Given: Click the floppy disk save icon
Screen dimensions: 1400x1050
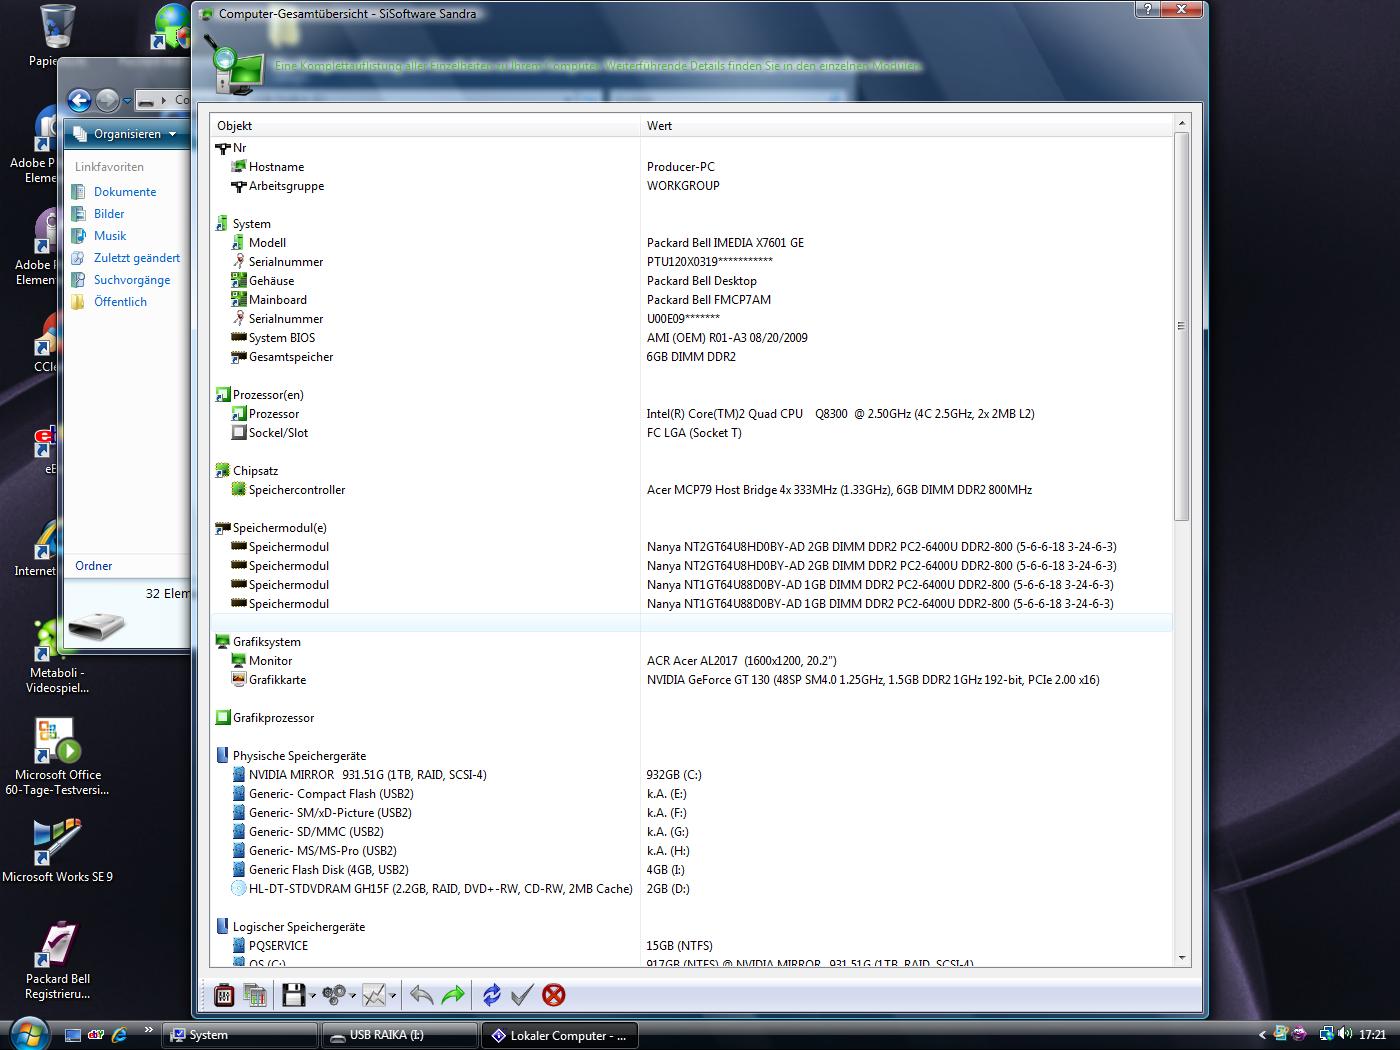Looking at the screenshot, I should 293,995.
